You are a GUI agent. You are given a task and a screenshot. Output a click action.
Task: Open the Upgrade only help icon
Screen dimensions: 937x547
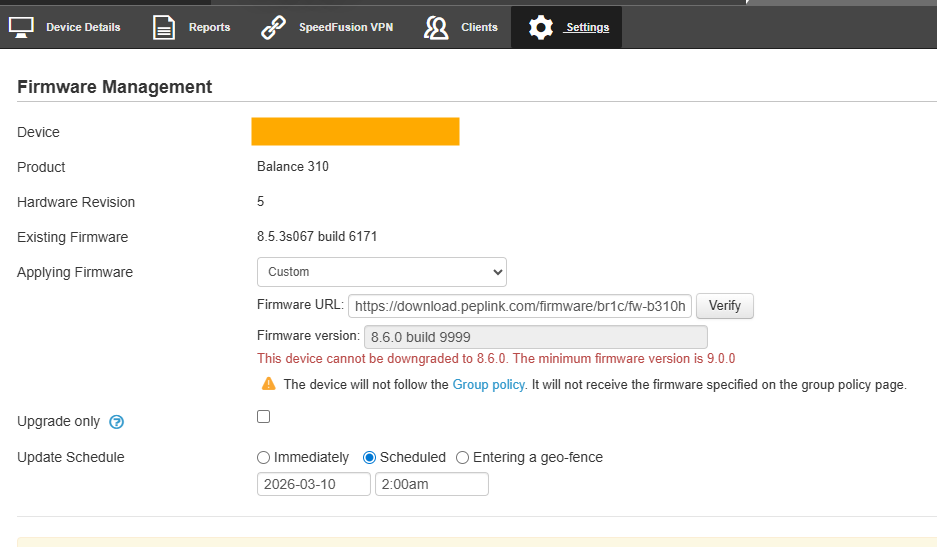(116, 422)
